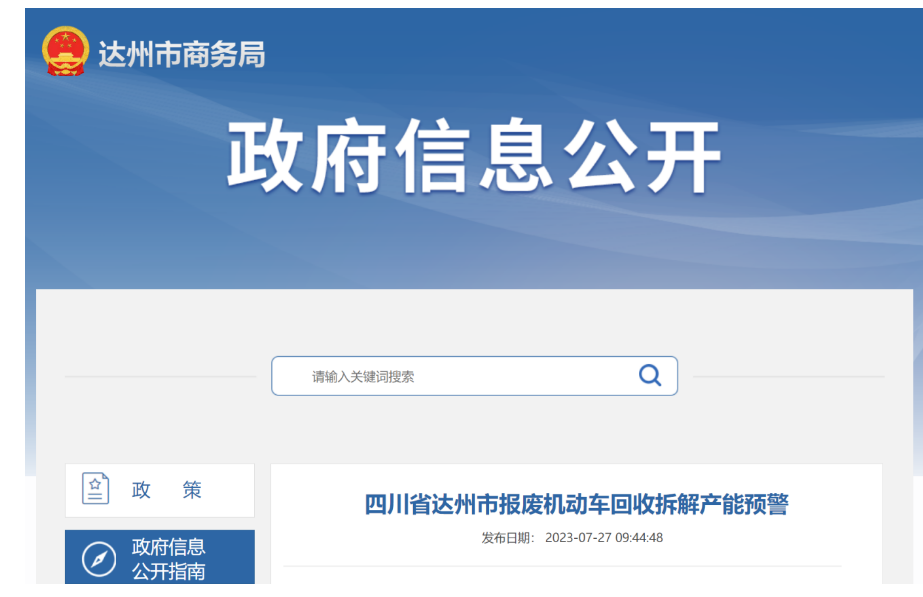This screenshot has width=923, height=597.
Task: Click the 发布日期 label
Action: (507, 538)
